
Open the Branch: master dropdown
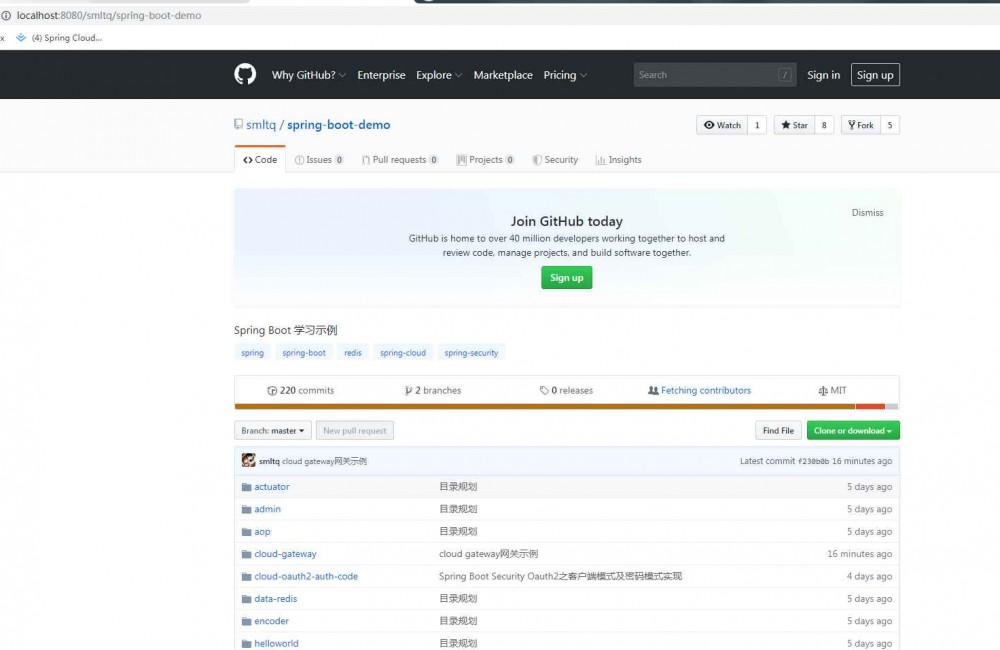pyautogui.click(x=272, y=430)
